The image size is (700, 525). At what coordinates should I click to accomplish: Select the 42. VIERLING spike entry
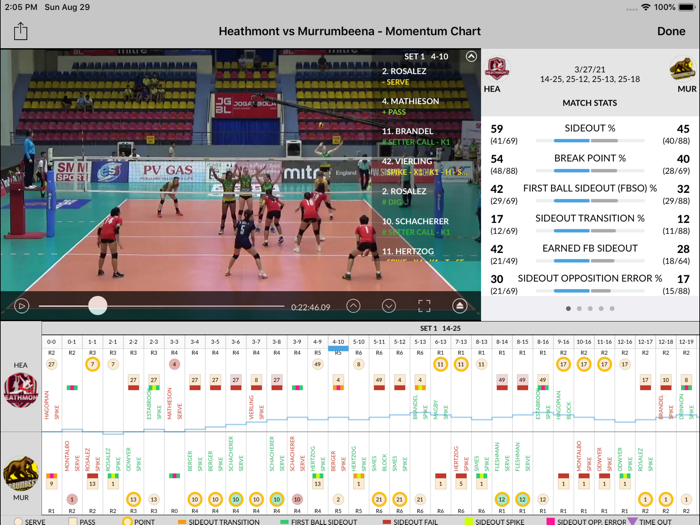(424, 166)
